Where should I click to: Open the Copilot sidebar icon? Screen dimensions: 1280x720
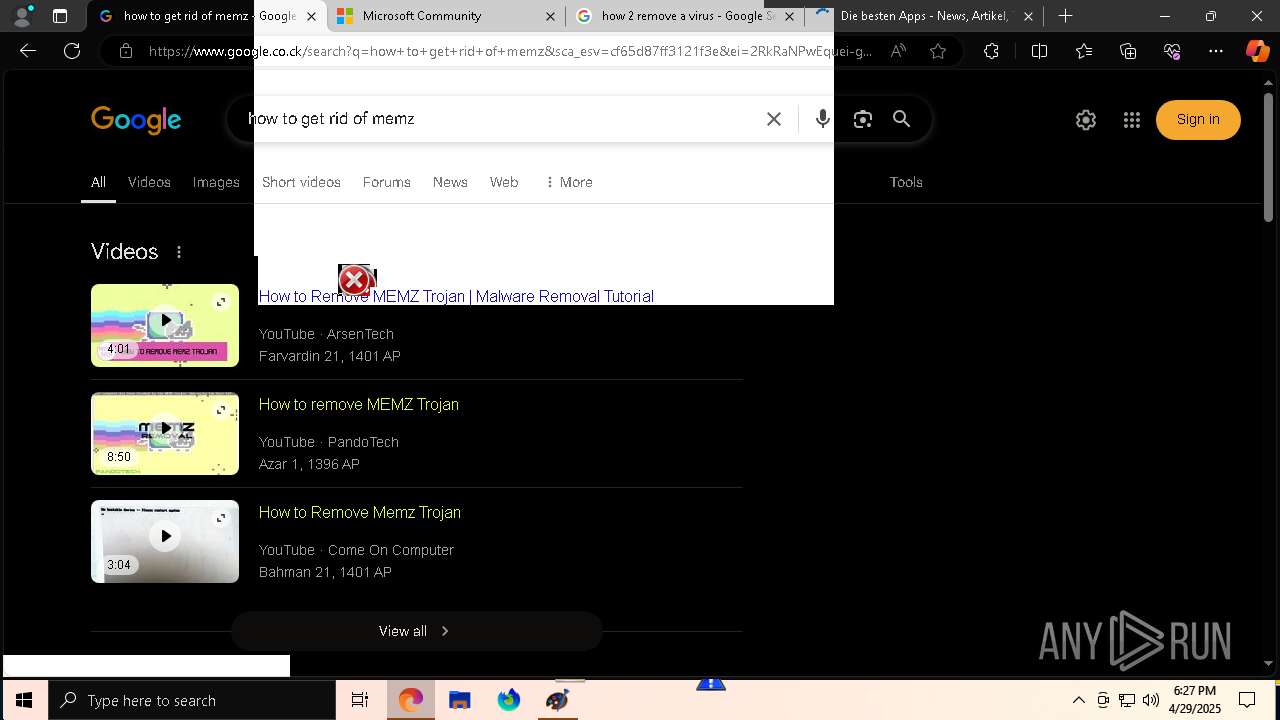click(x=1257, y=51)
